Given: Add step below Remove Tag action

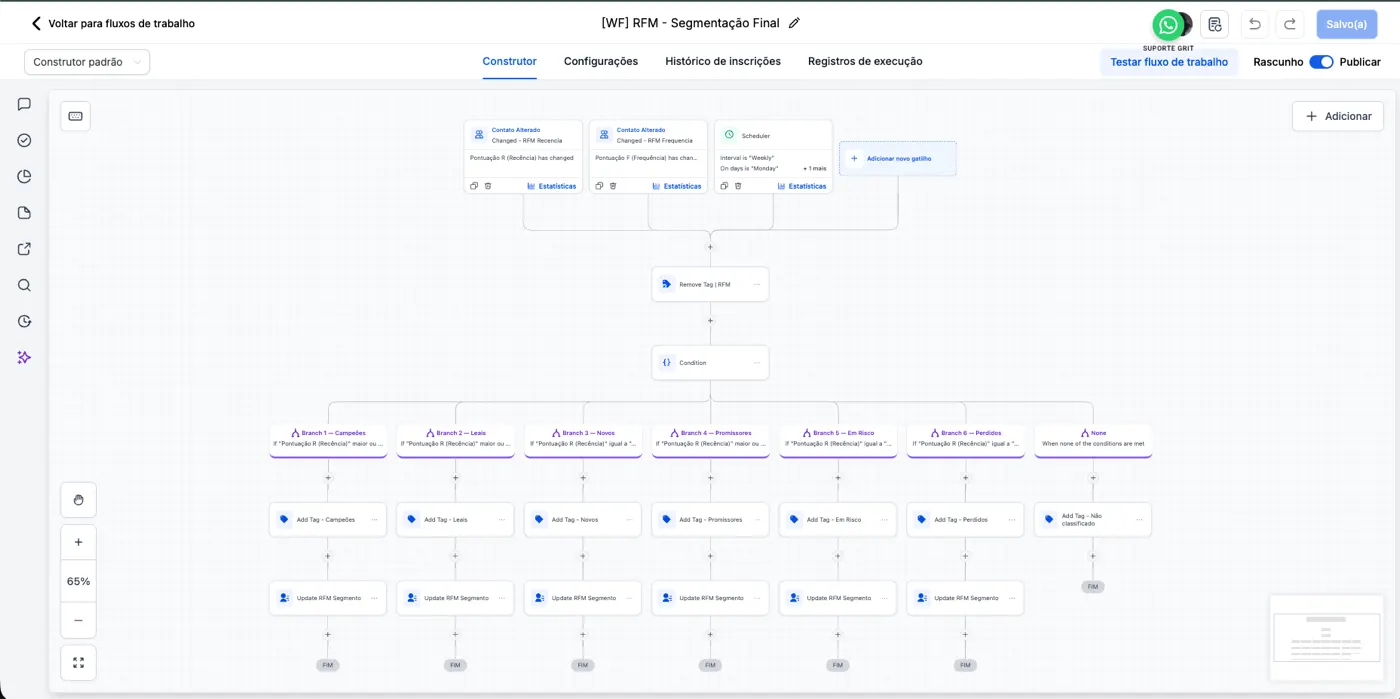Looking at the screenshot, I should [x=710, y=321].
